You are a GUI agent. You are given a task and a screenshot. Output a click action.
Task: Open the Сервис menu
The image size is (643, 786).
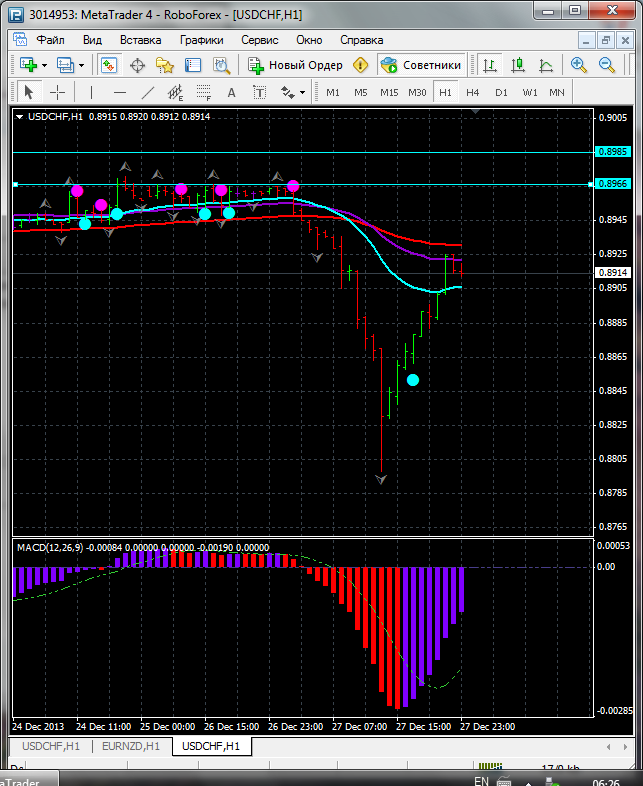[x=260, y=40]
